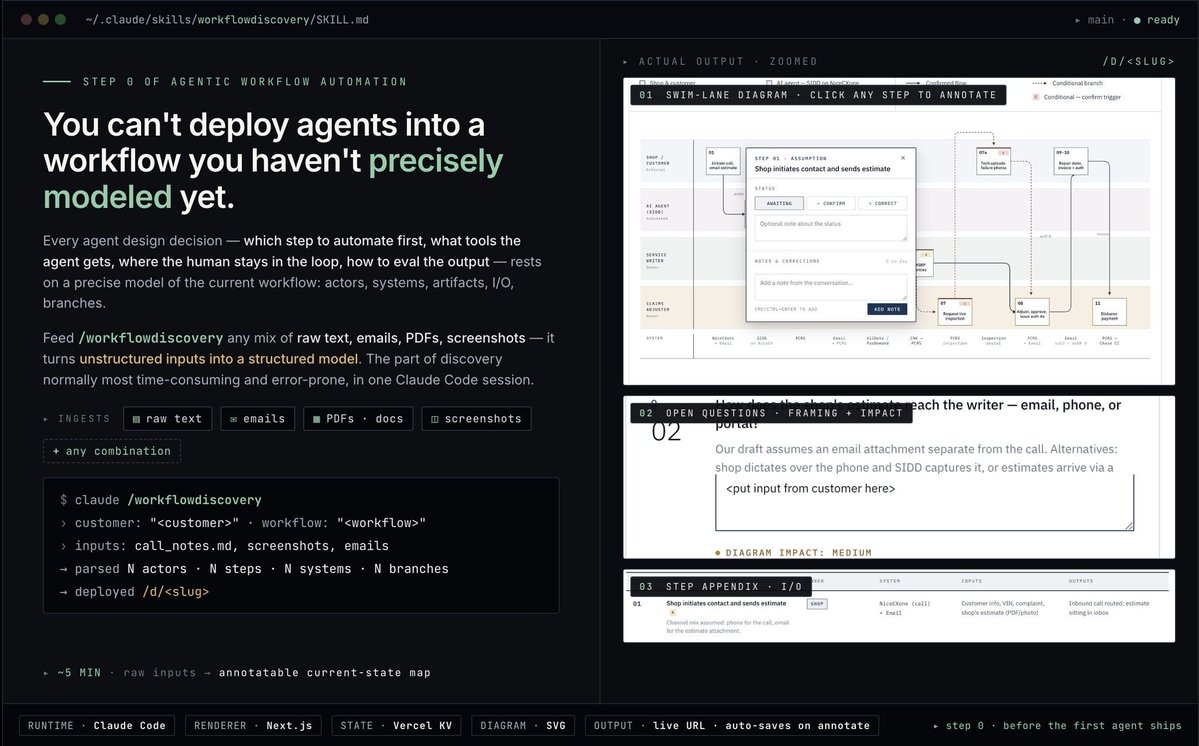
Task: Click the 'Output · live URL' footer chip
Action: pyautogui.click(x=732, y=725)
